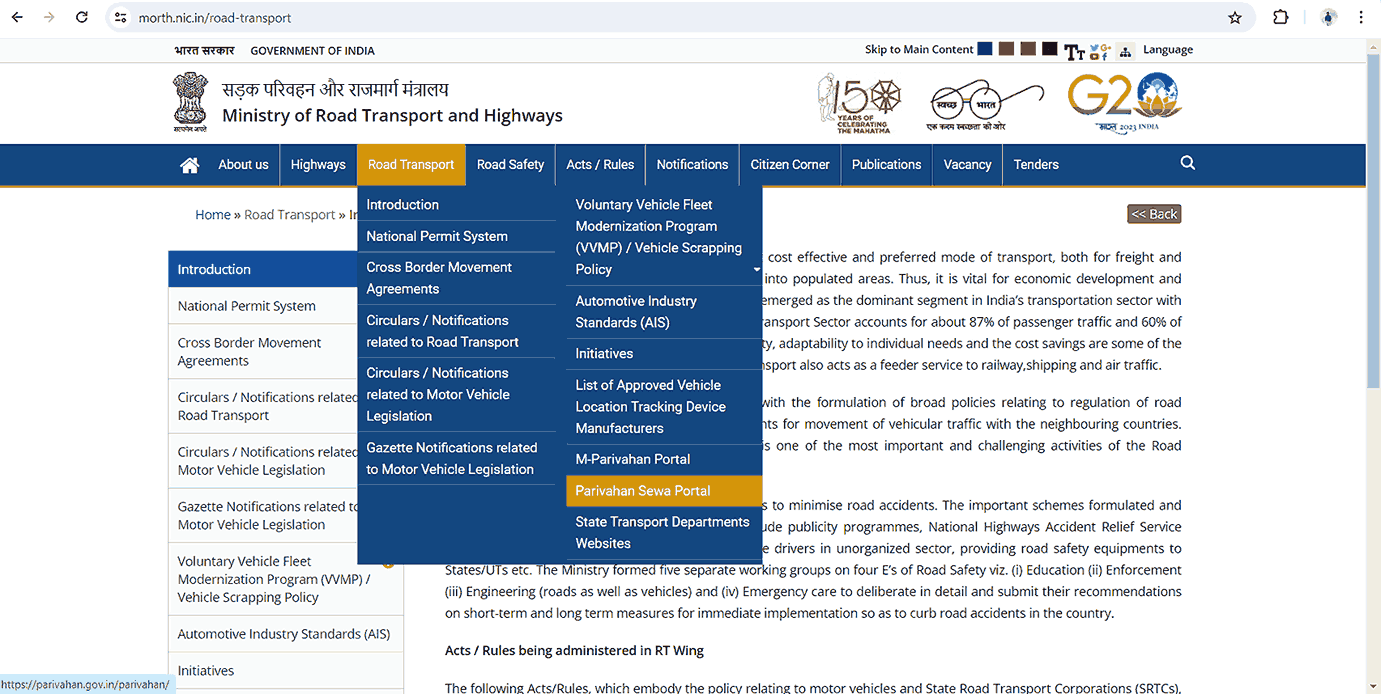Open the About us menu
The width and height of the screenshot is (1381, 694).
[x=243, y=165]
